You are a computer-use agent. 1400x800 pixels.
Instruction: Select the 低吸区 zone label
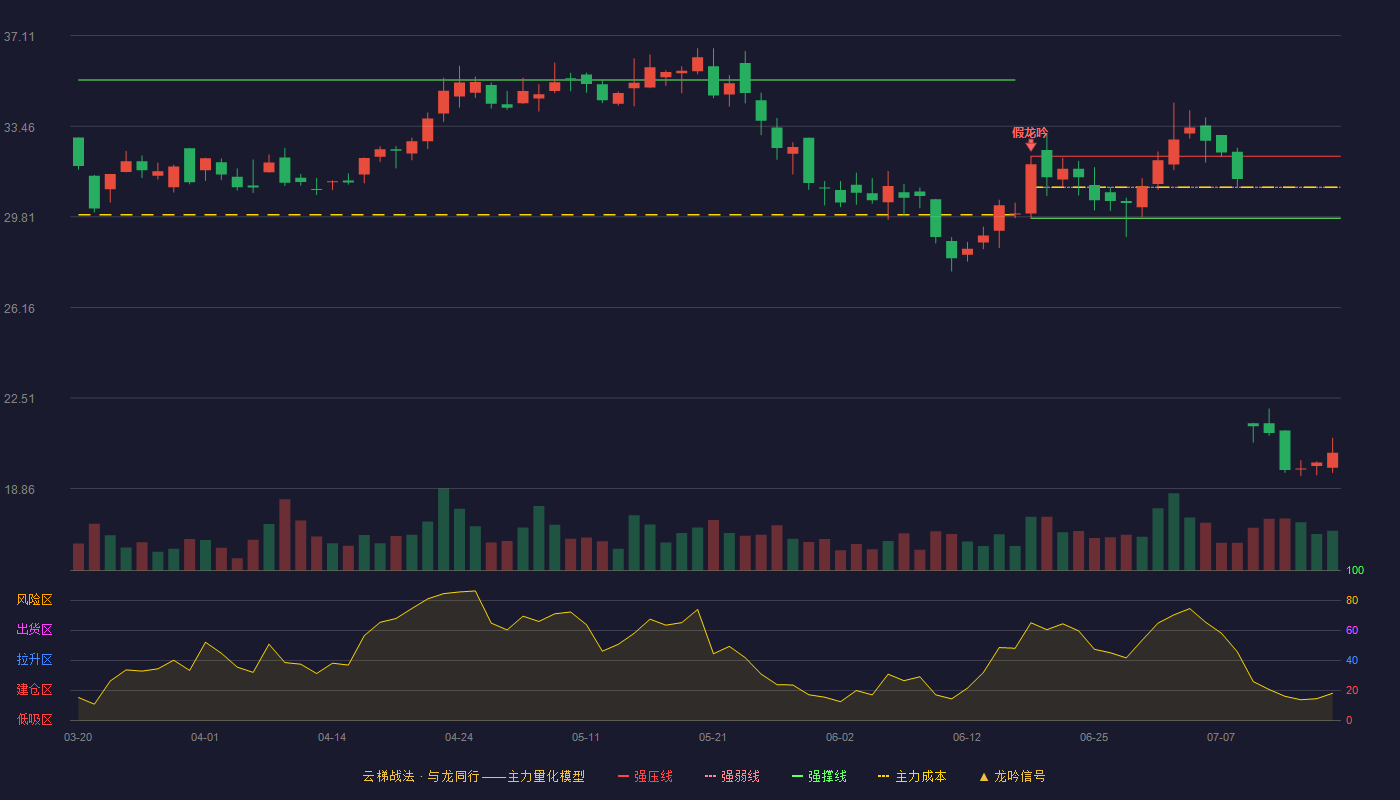34,720
